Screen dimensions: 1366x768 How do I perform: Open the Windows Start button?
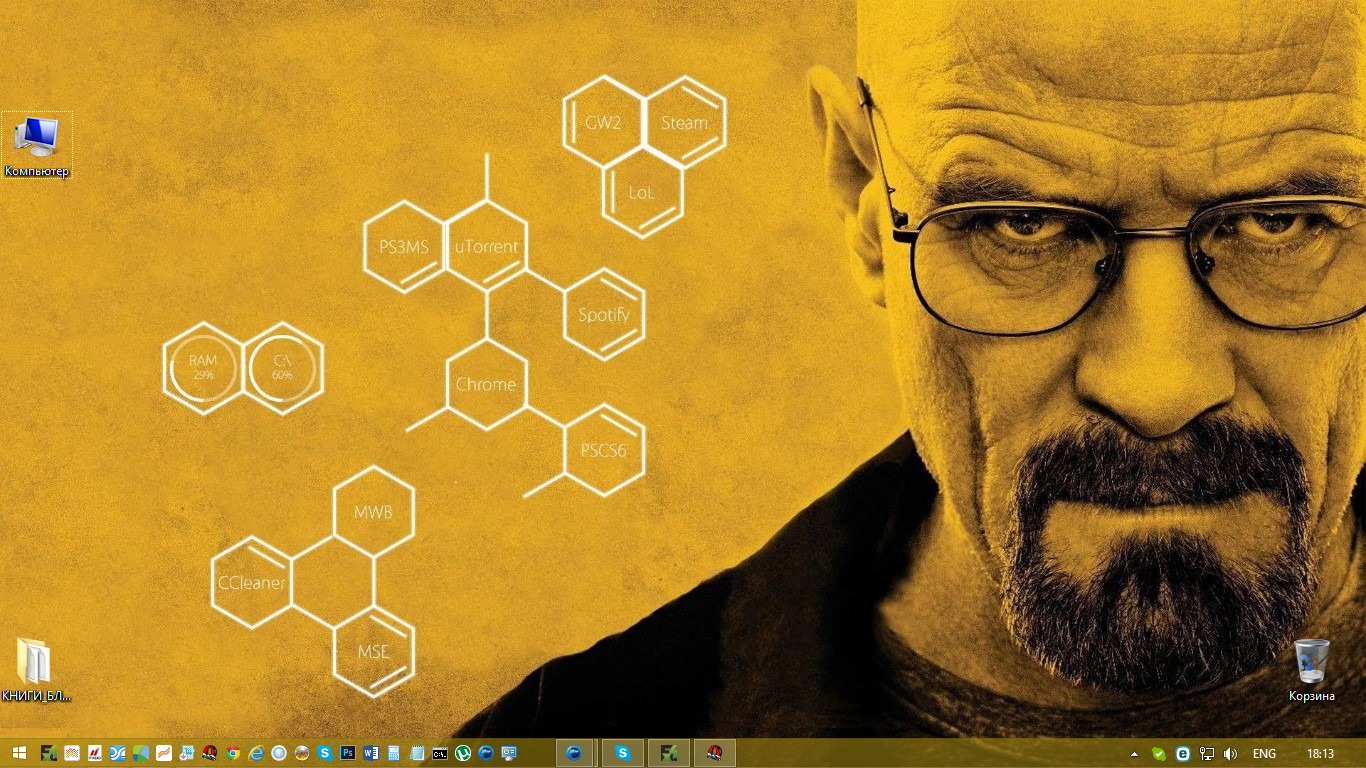19,753
